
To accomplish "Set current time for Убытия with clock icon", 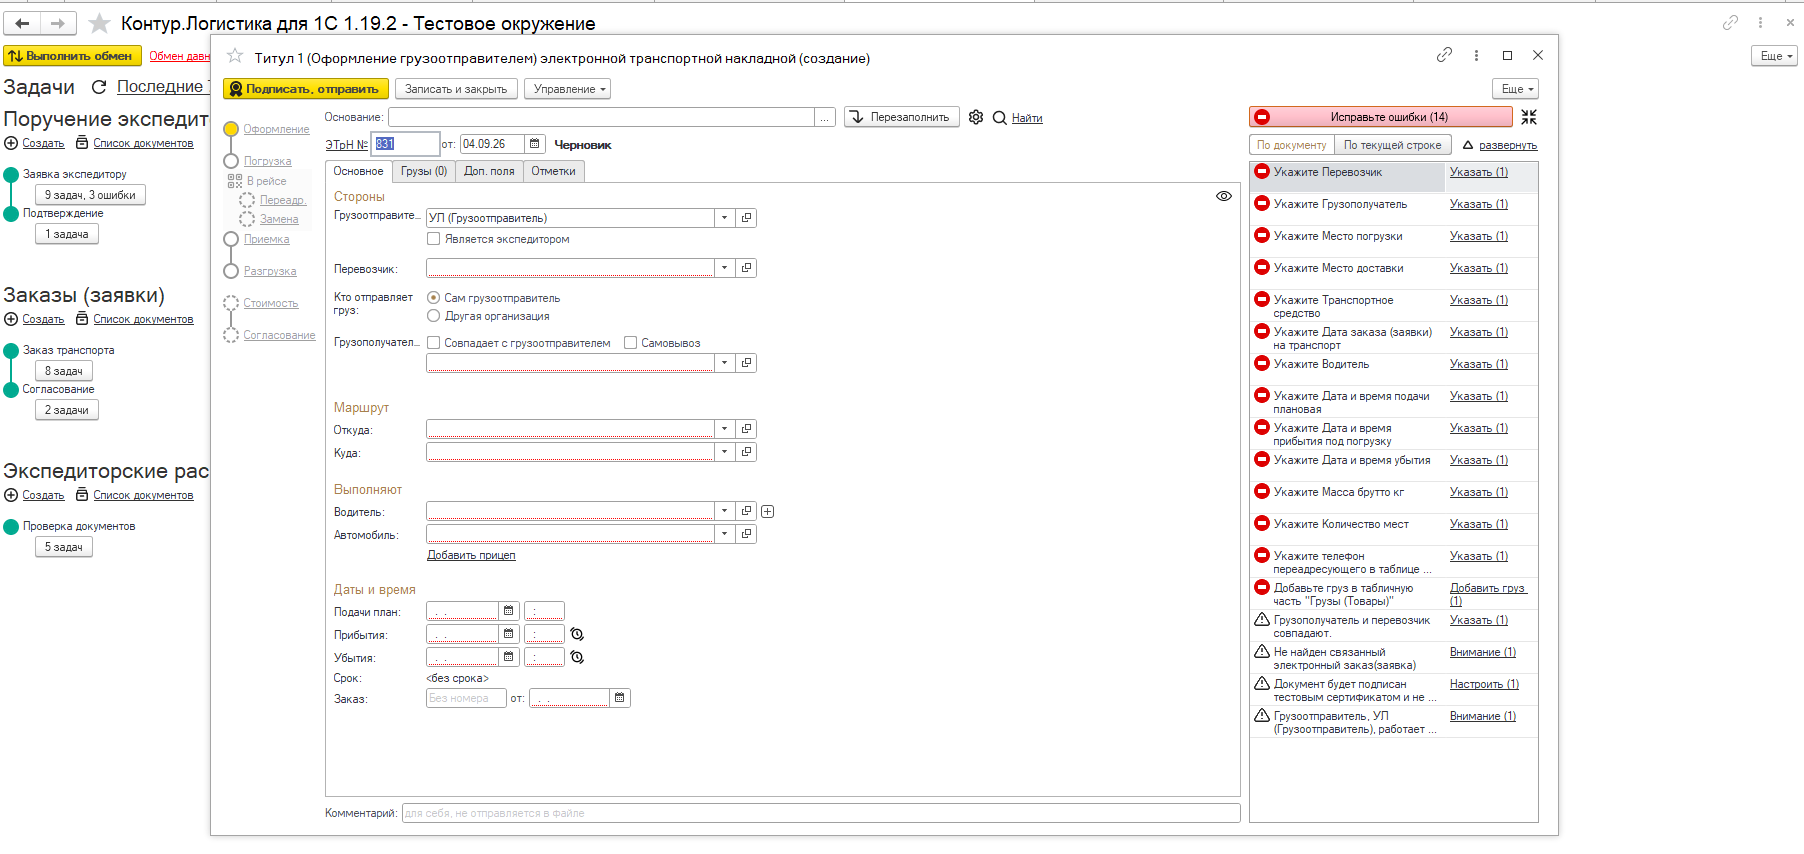I will tap(577, 657).
